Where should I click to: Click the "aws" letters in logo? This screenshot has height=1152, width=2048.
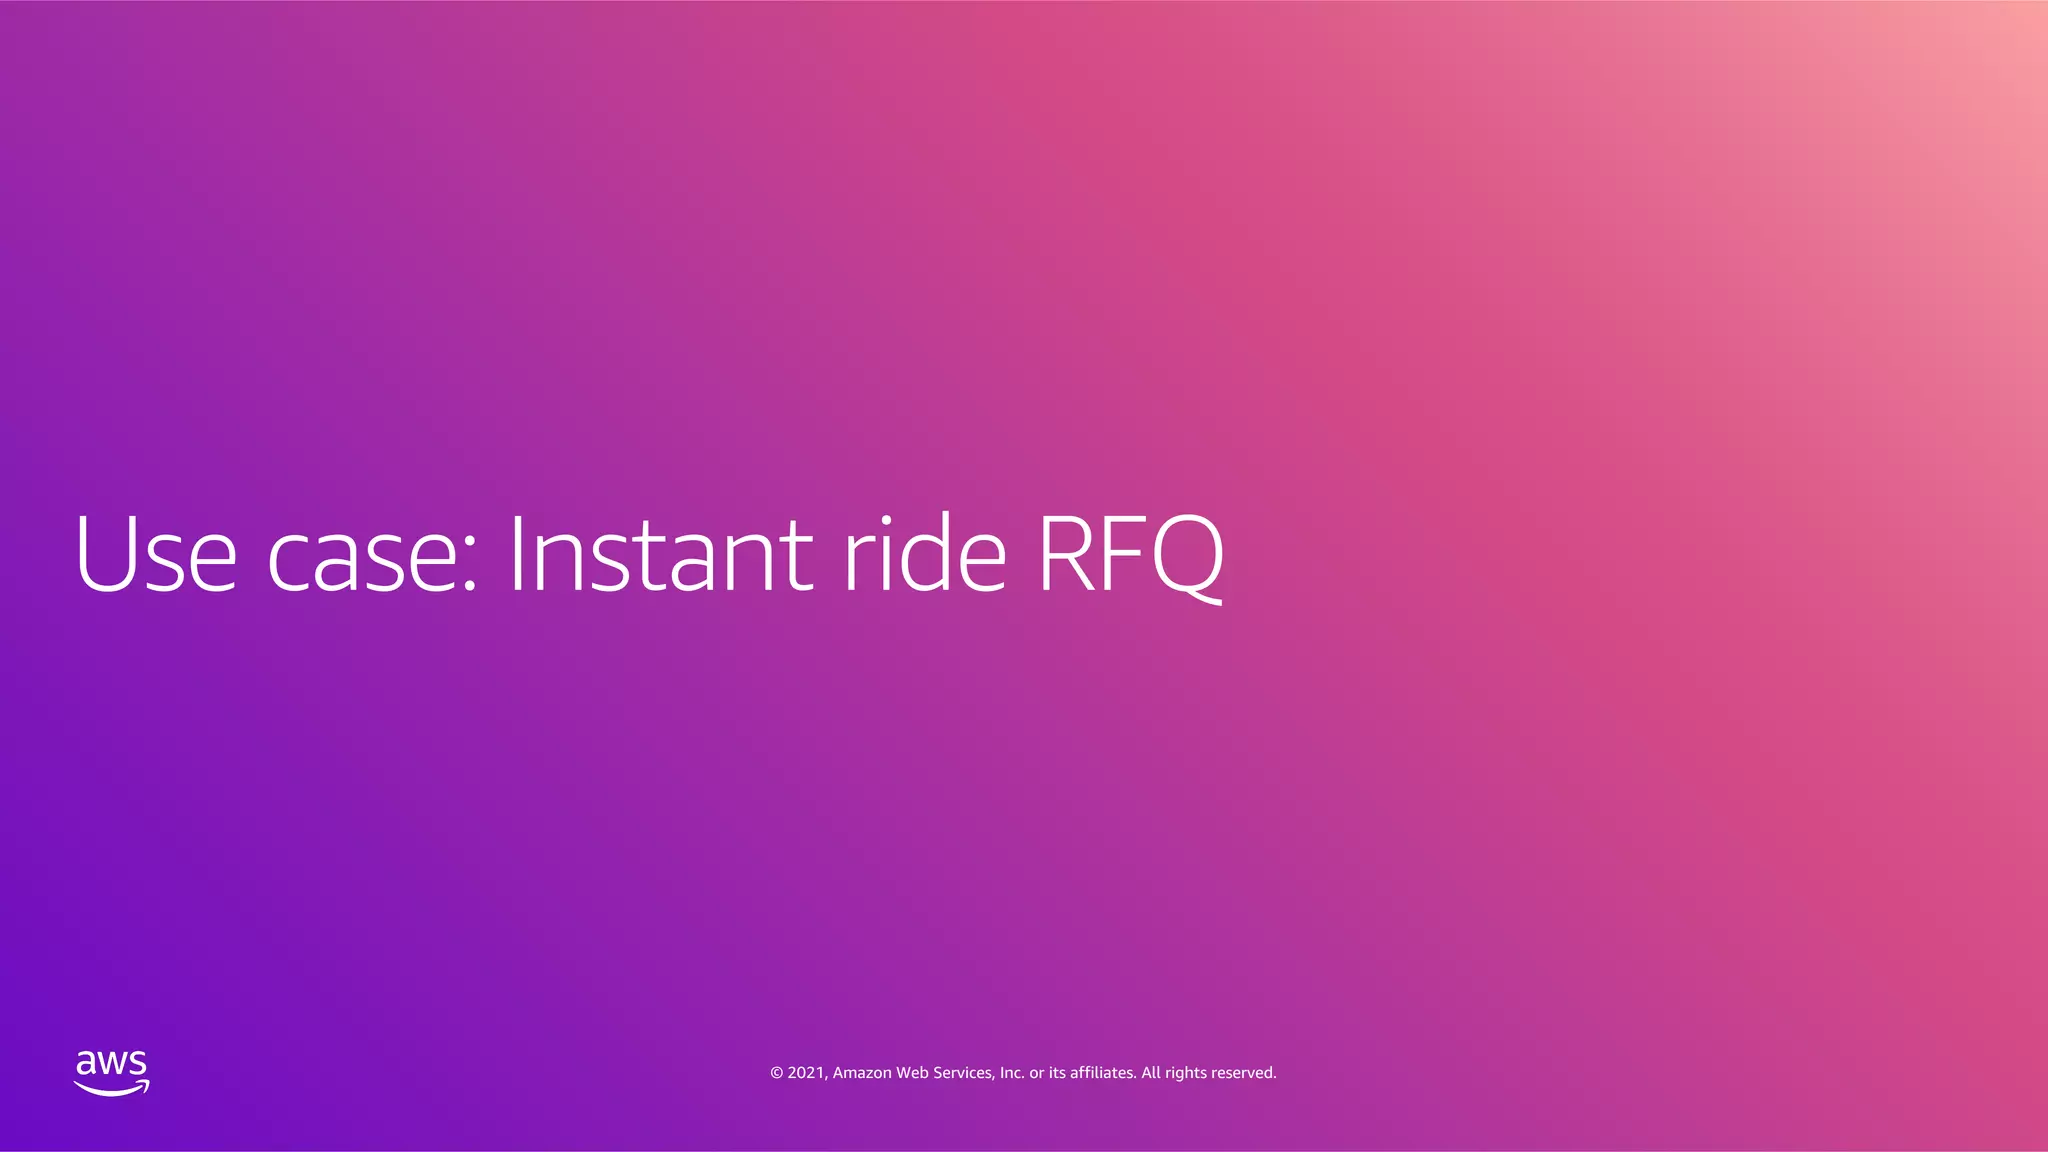pos(111,1063)
